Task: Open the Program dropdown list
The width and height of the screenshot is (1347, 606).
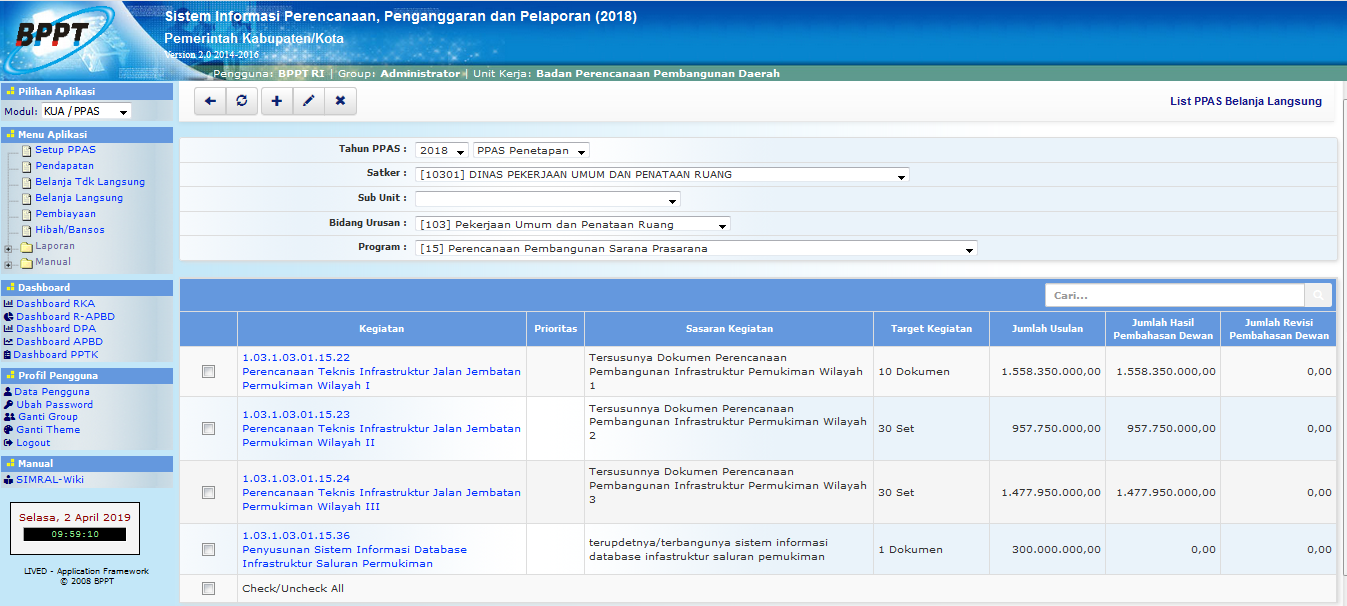Action: (x=696, y=249)
